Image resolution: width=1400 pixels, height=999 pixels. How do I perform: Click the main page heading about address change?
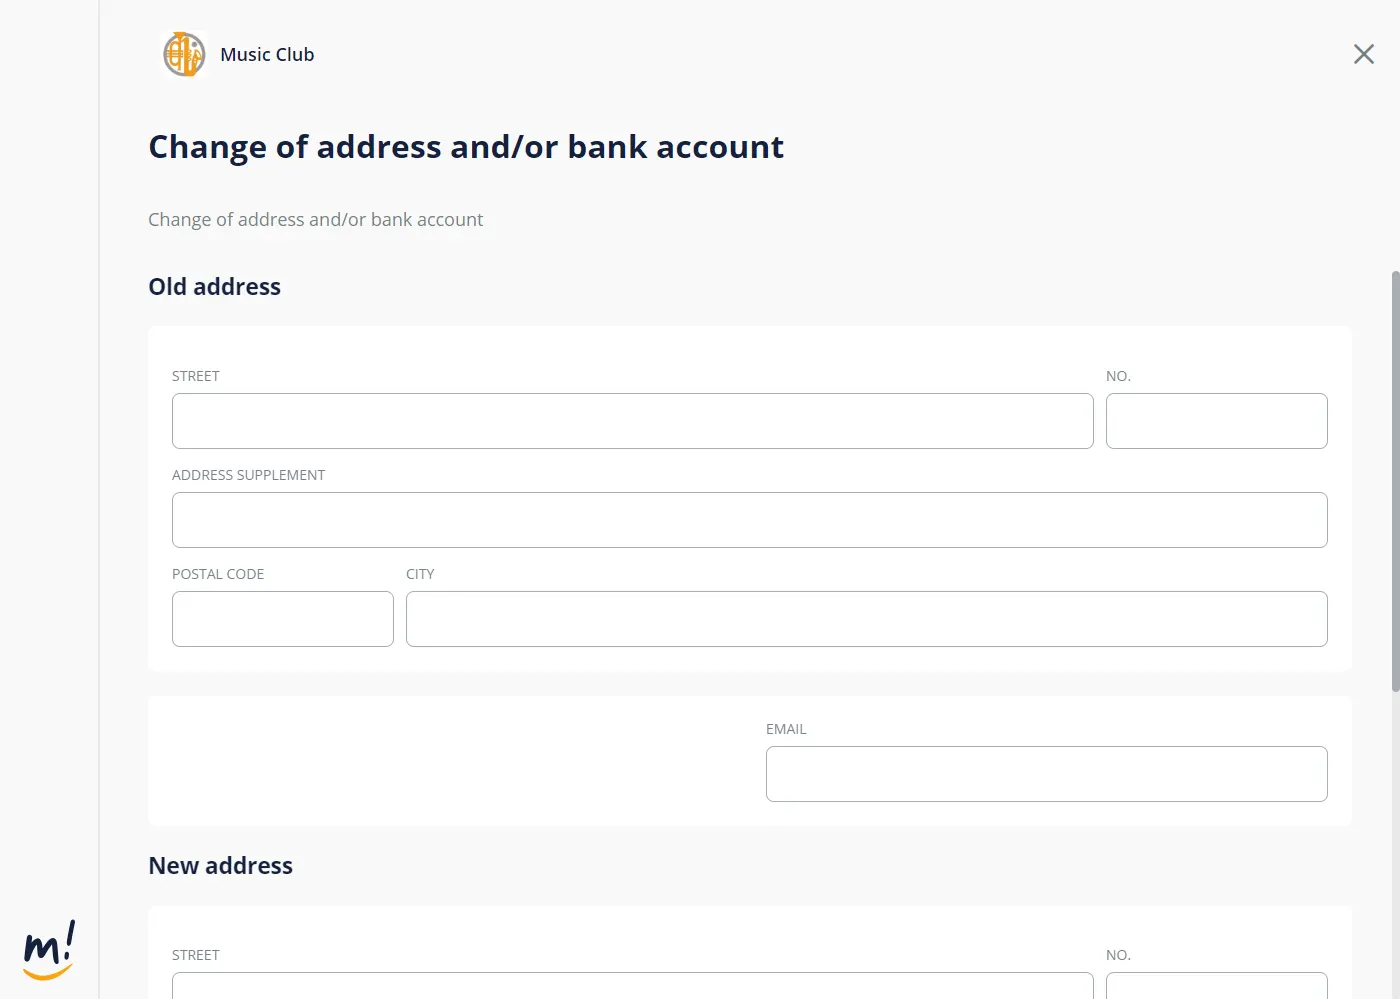466,147
